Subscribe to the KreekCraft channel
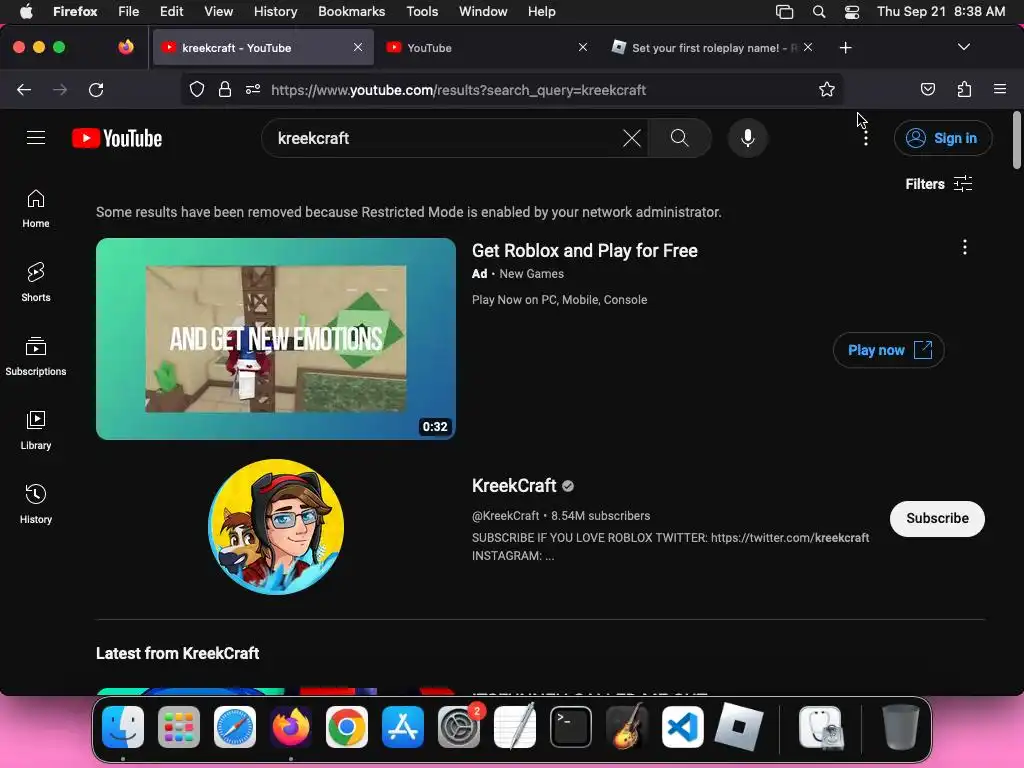 coord(937,519)
